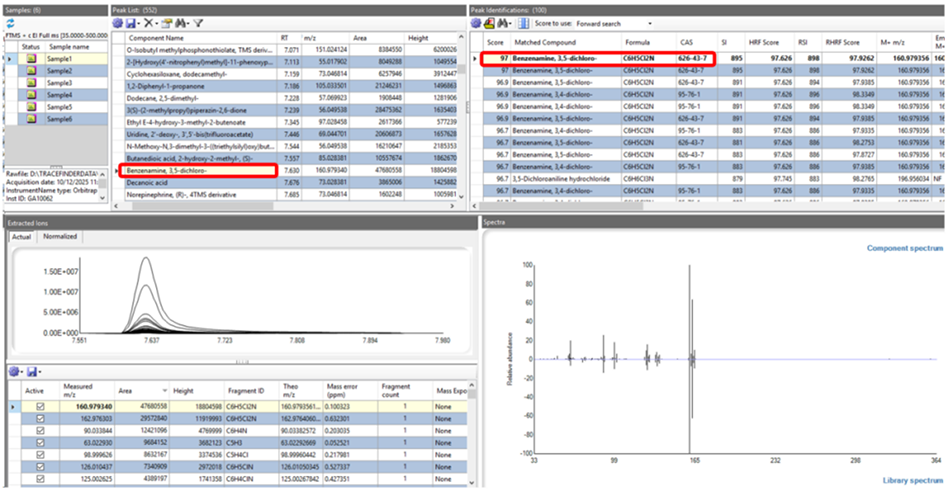Open Peak List settings gear icon
Image resolution: width=950 pixels, height=492 pixels.
[118, 23]
